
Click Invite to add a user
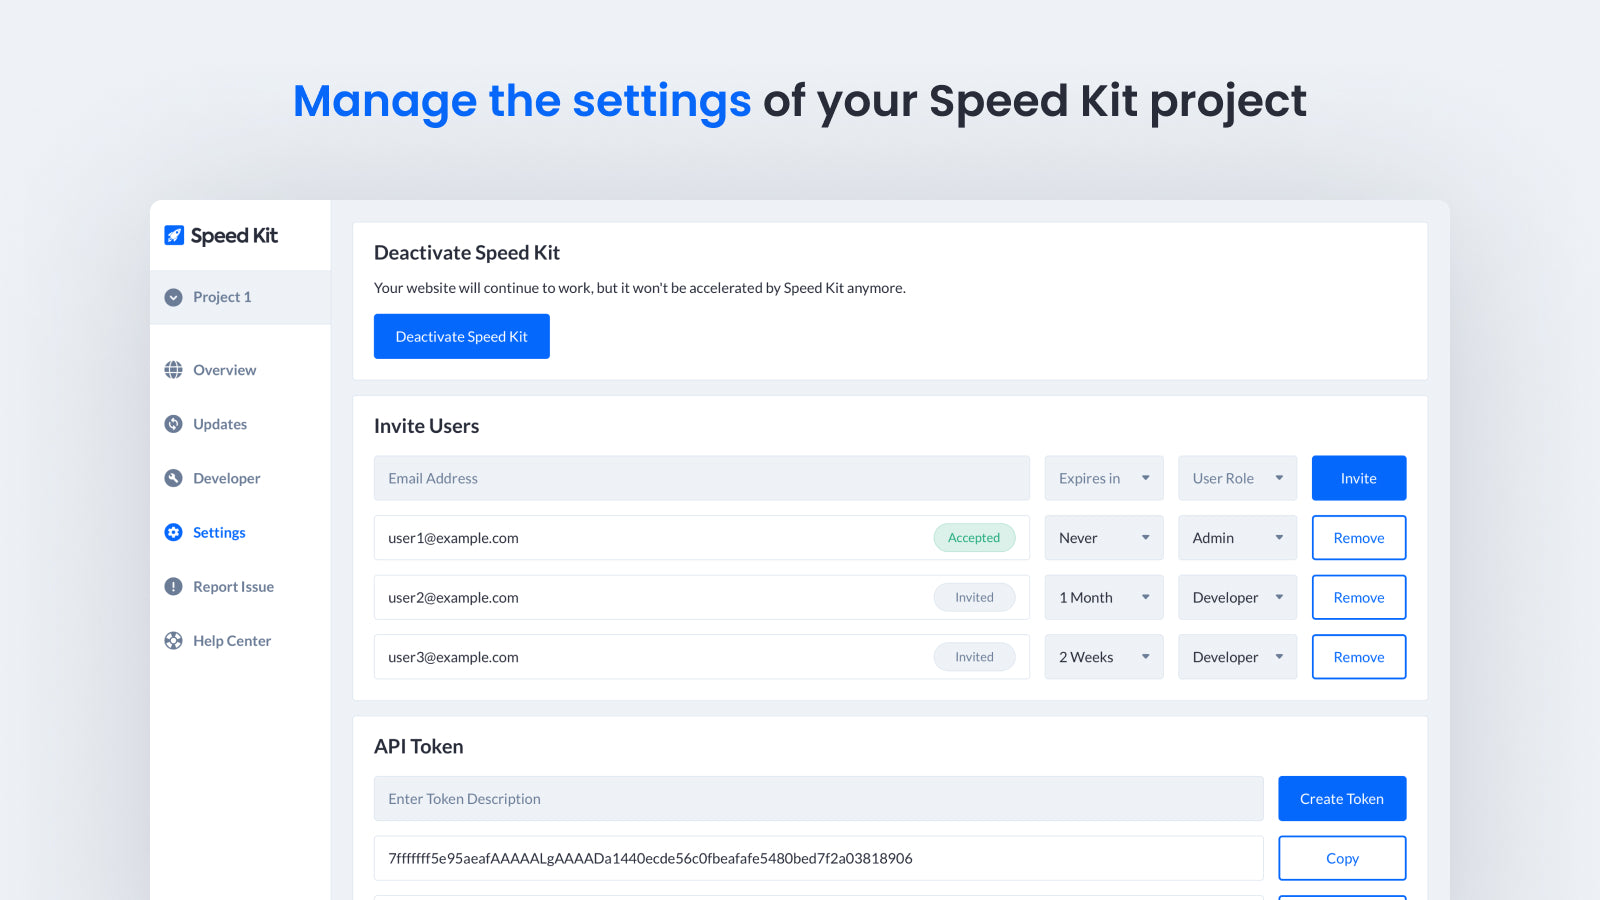(x=1358, y=478)
